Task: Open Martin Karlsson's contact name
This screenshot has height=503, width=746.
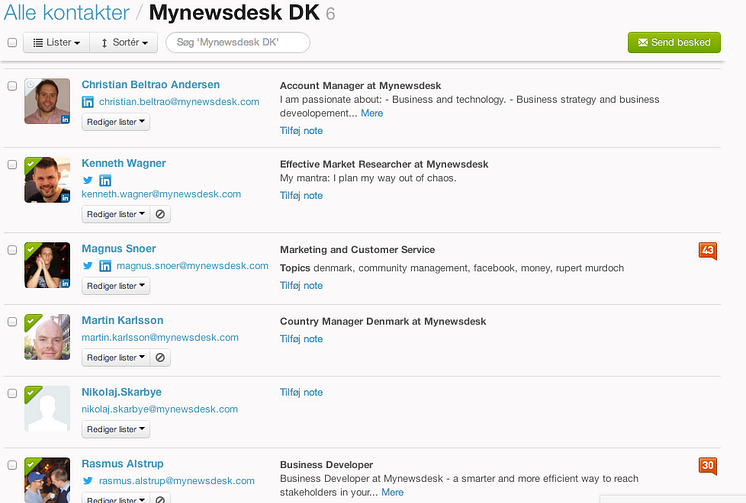Action: [122, 320]
